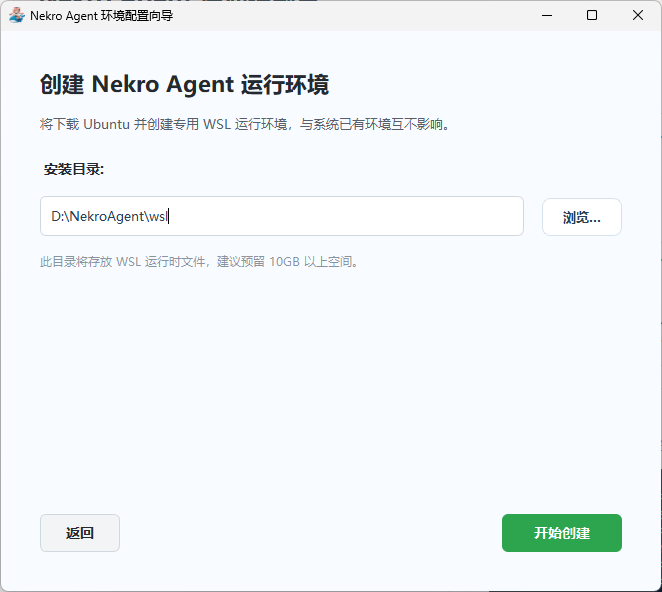The width and height of the screenshot is (662, 592).
Task: Open folder browser with 浏览... button
Action: click(581, 217)
